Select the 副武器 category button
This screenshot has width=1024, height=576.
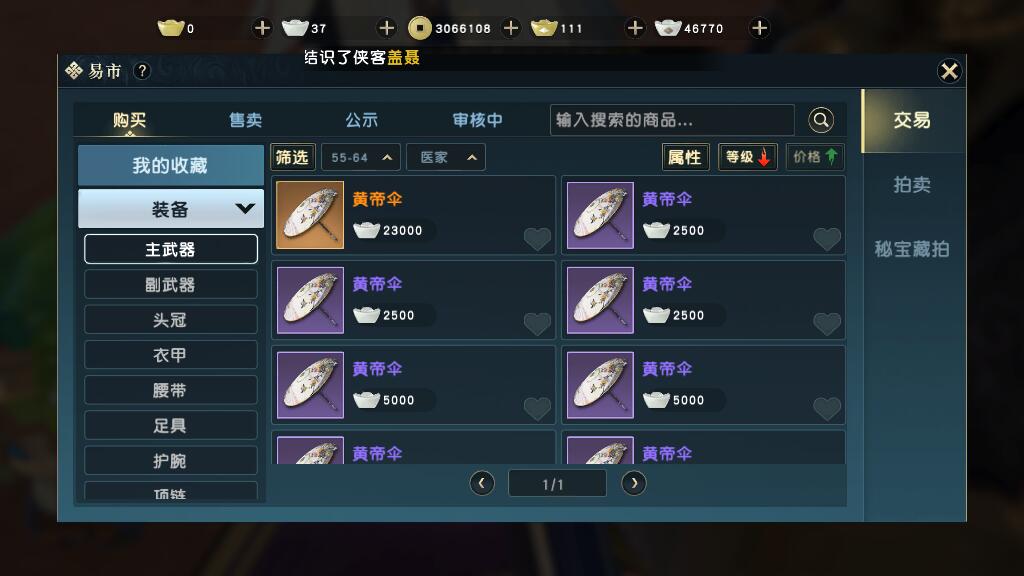click(170, 285)
